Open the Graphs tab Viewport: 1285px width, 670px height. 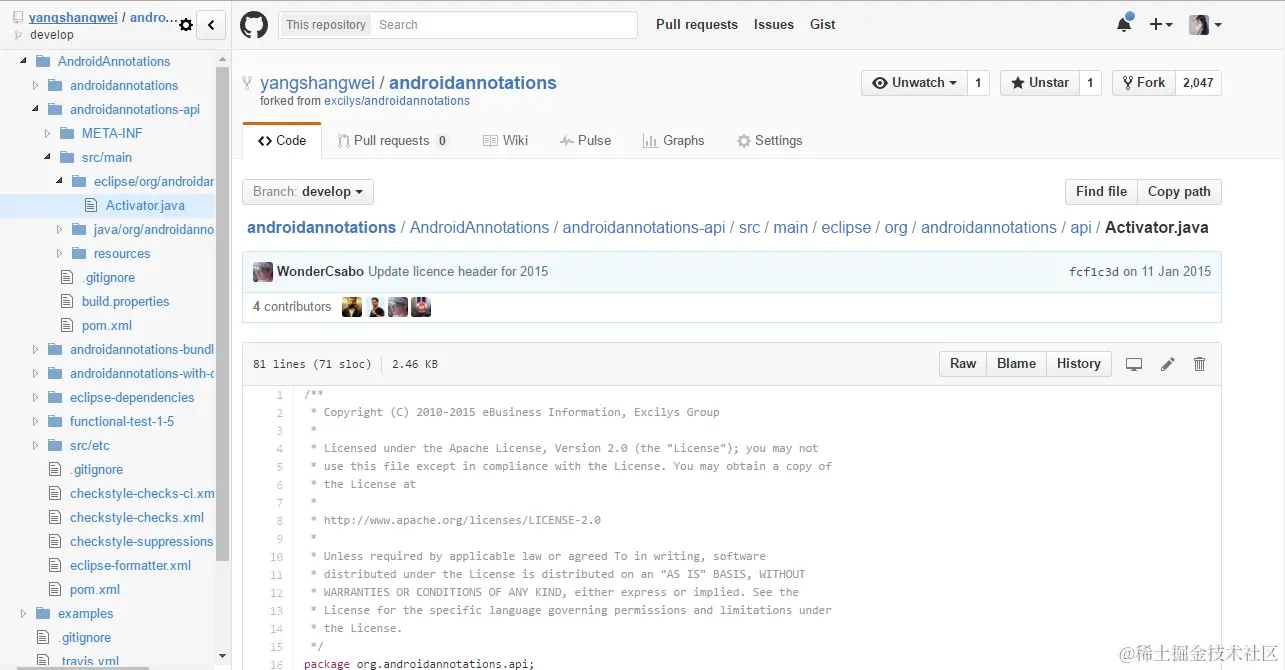point(674,141)
